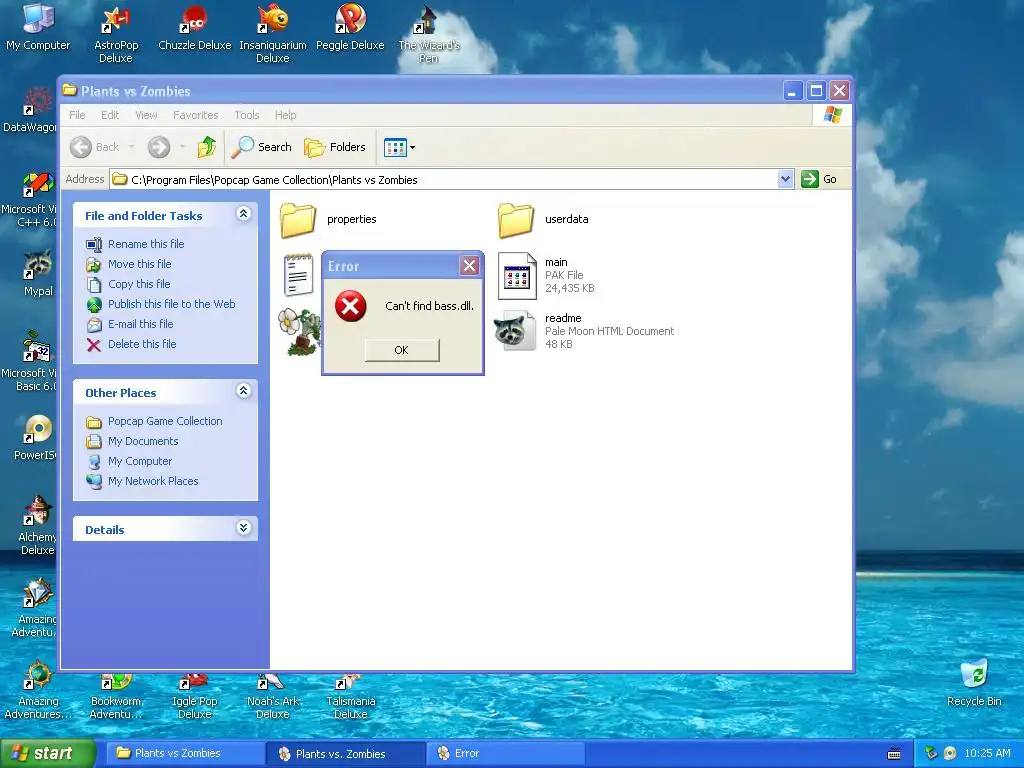Viewport: 1024px width, 768px height.
Task: Open the File menu
Action: pyautogui.click(x=77, y=115)
